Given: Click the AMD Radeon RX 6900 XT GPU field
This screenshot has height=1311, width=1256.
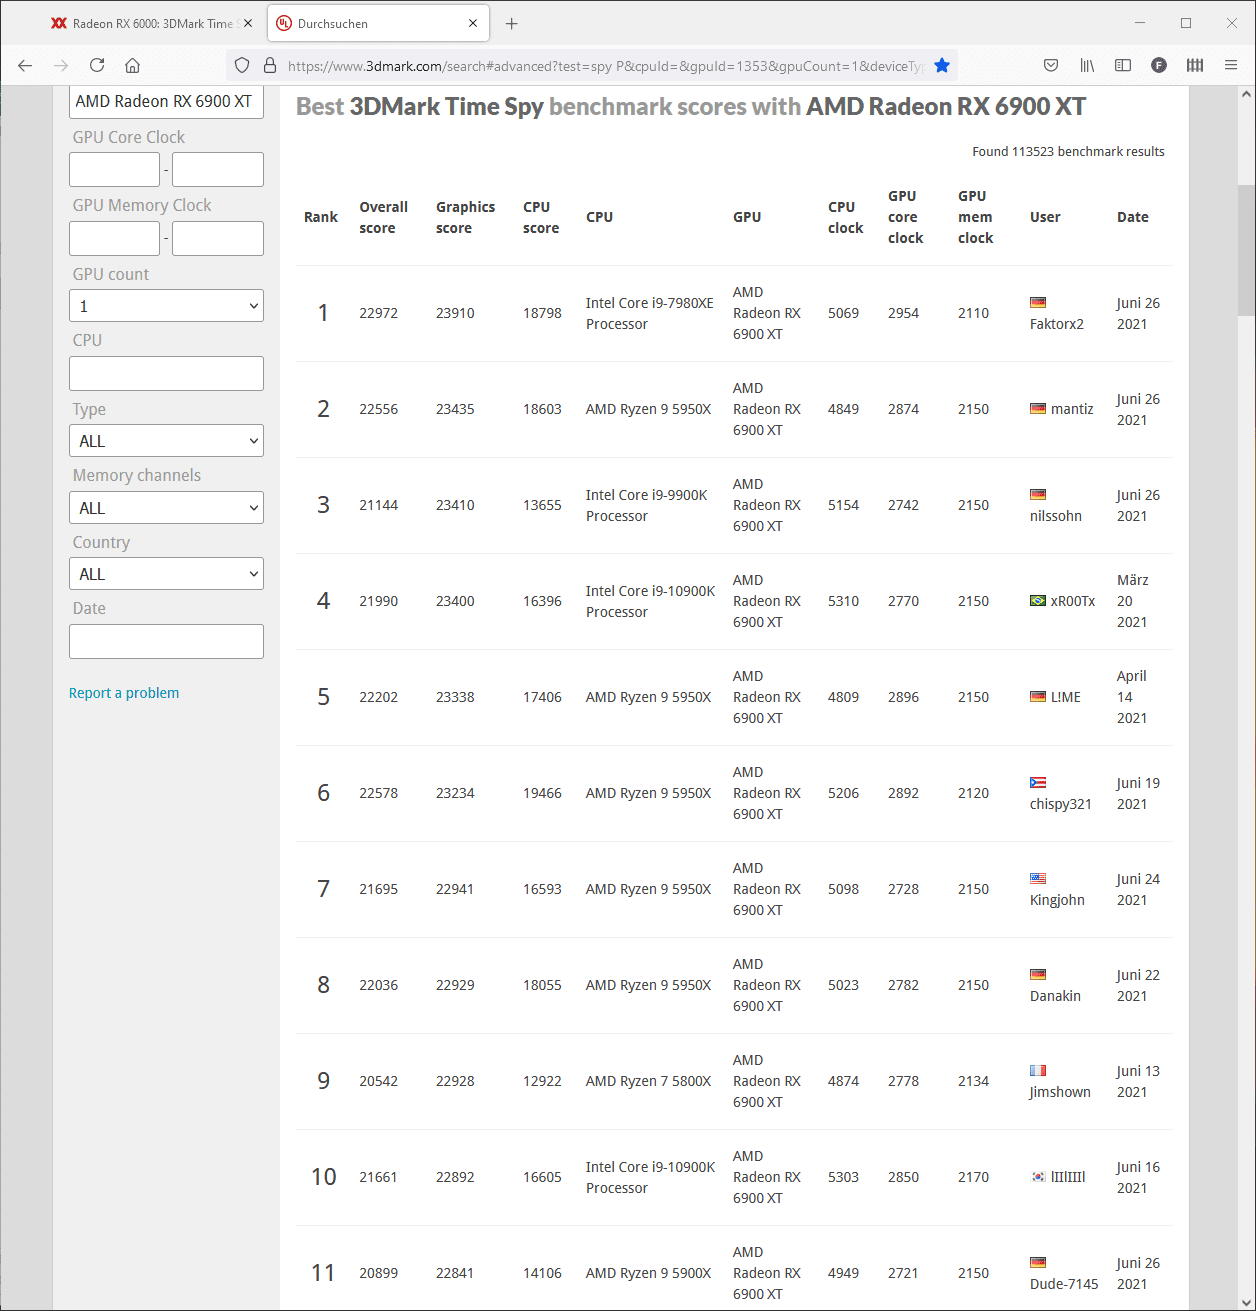Looking at the screenshot, I should tap(166, 101).
